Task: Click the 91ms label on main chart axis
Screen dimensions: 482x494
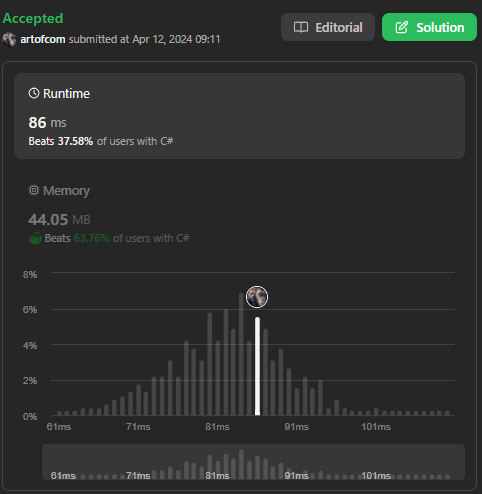Action: click(297, 427)
